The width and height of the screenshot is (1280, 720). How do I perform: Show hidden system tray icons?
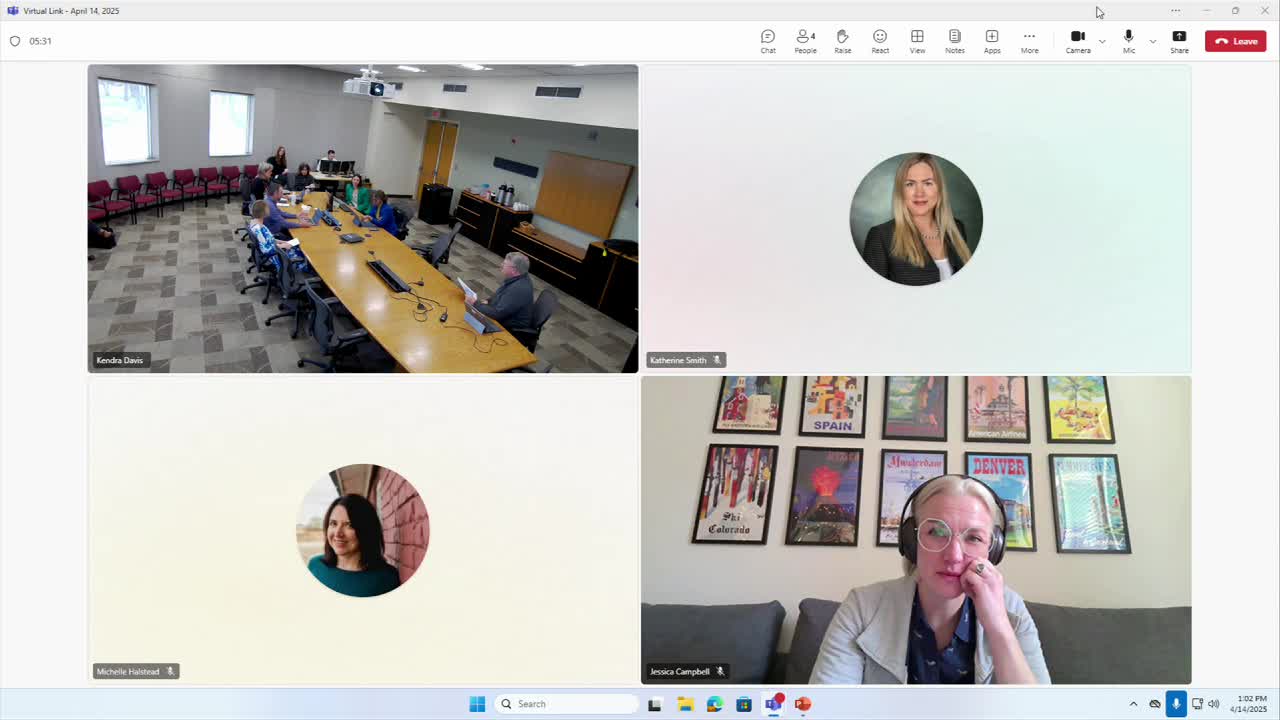point(1133,704)
